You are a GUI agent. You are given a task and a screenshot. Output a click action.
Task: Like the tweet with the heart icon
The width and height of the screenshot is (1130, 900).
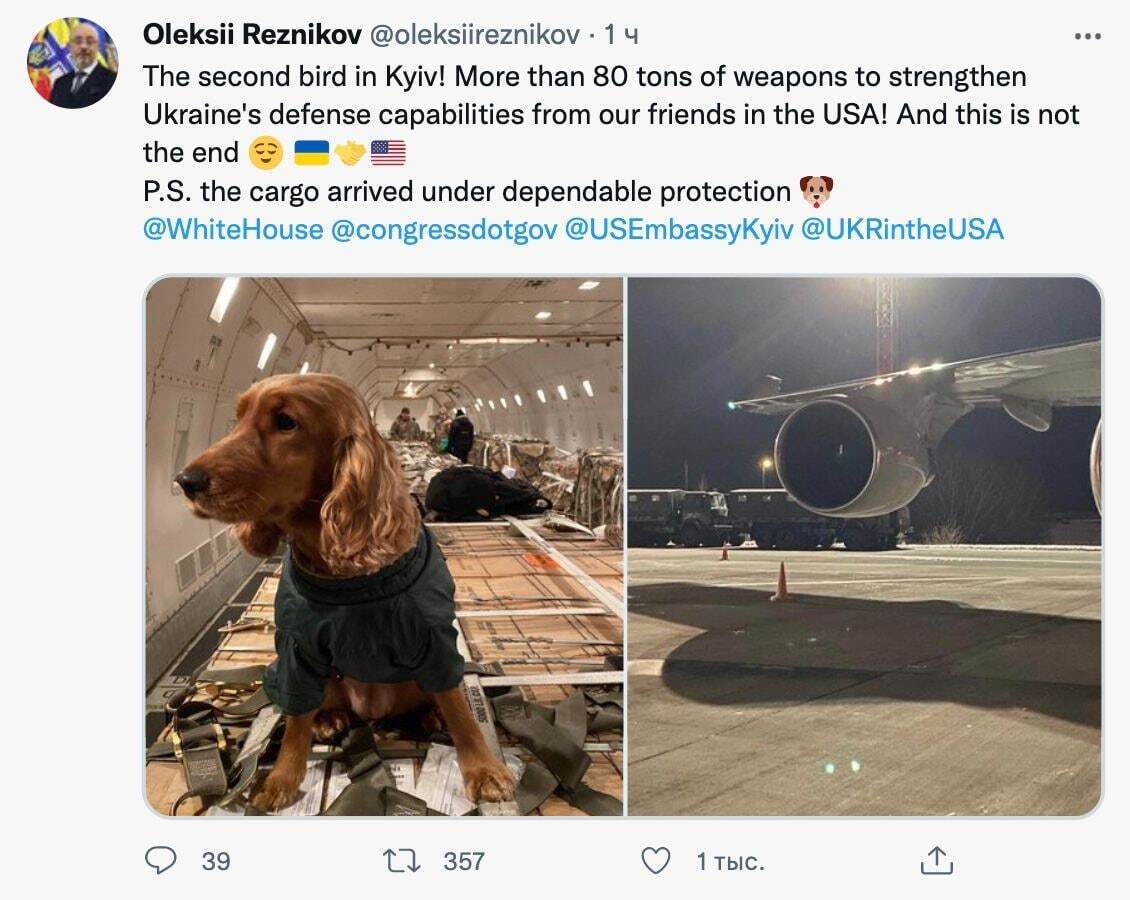click(x=655, y=860)
